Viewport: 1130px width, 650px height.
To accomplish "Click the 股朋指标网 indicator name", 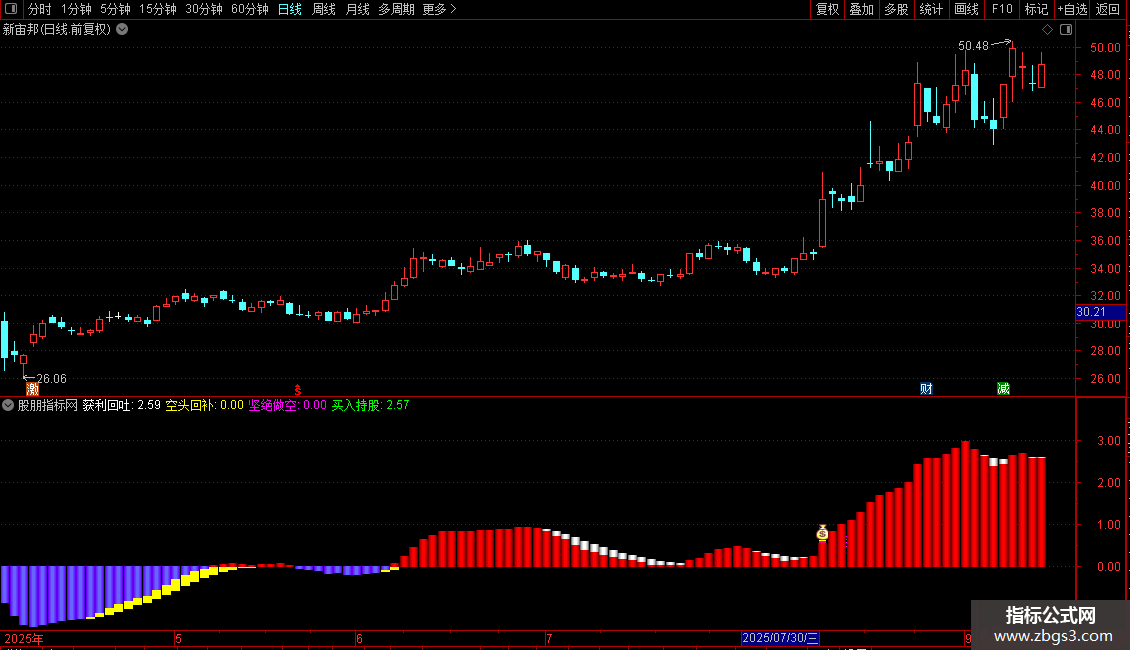I will coord(48,406).
